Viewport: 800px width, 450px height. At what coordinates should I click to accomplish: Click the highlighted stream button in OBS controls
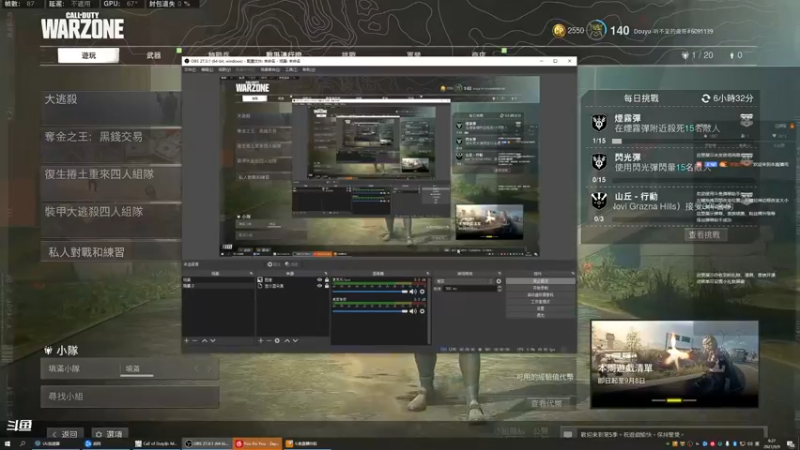point(540,281)
